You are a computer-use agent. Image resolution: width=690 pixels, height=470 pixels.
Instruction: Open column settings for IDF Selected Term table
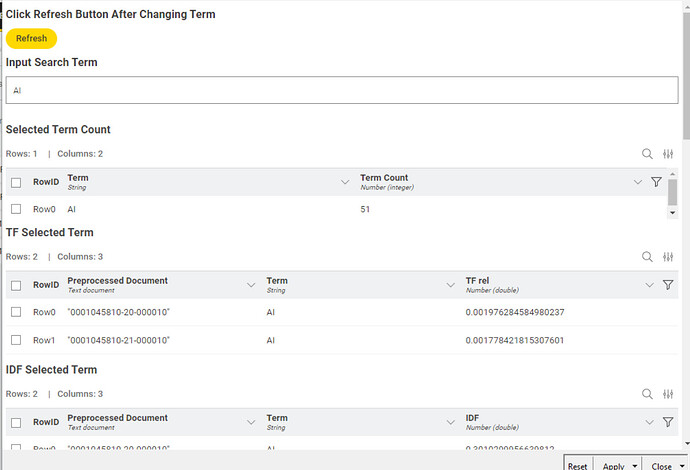tap(669, 394)
